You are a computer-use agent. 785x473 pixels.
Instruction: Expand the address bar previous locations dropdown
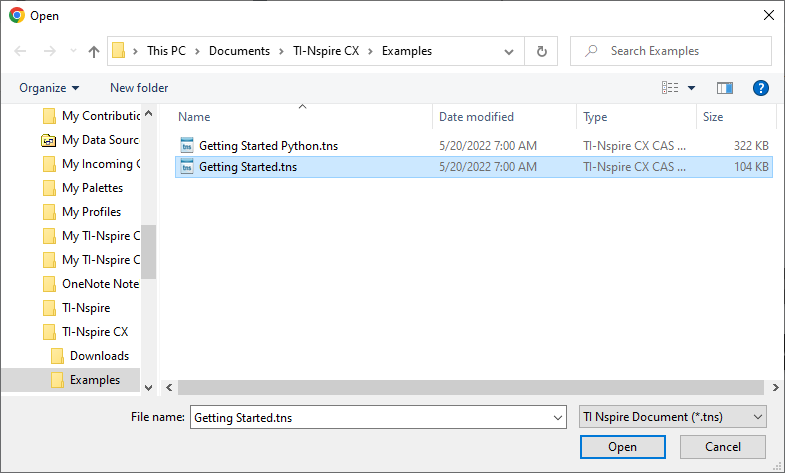[x=509, y=51]
